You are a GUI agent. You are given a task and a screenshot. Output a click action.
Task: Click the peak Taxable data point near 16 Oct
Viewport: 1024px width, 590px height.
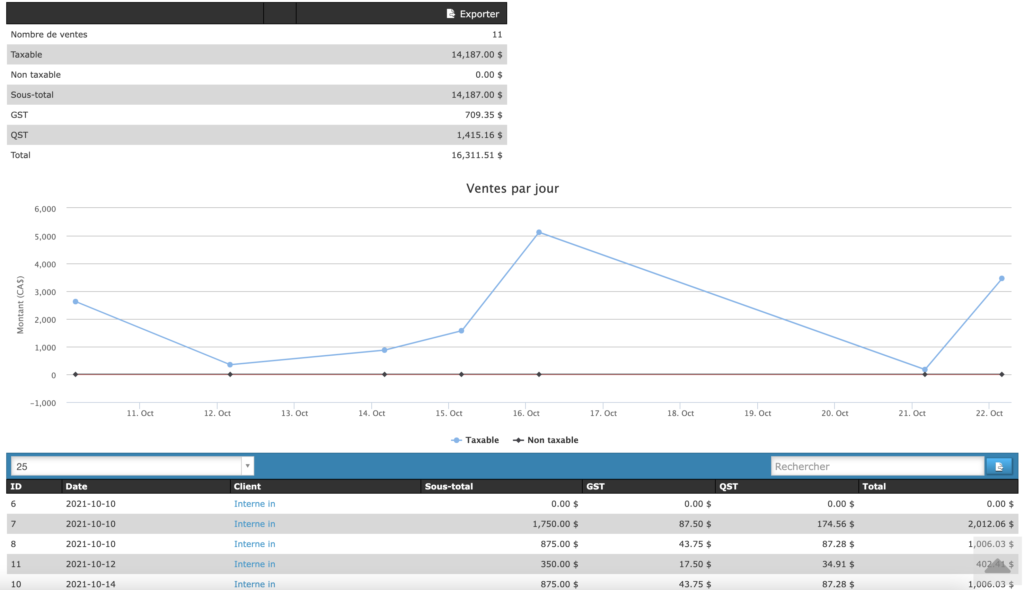click(539, 233)
